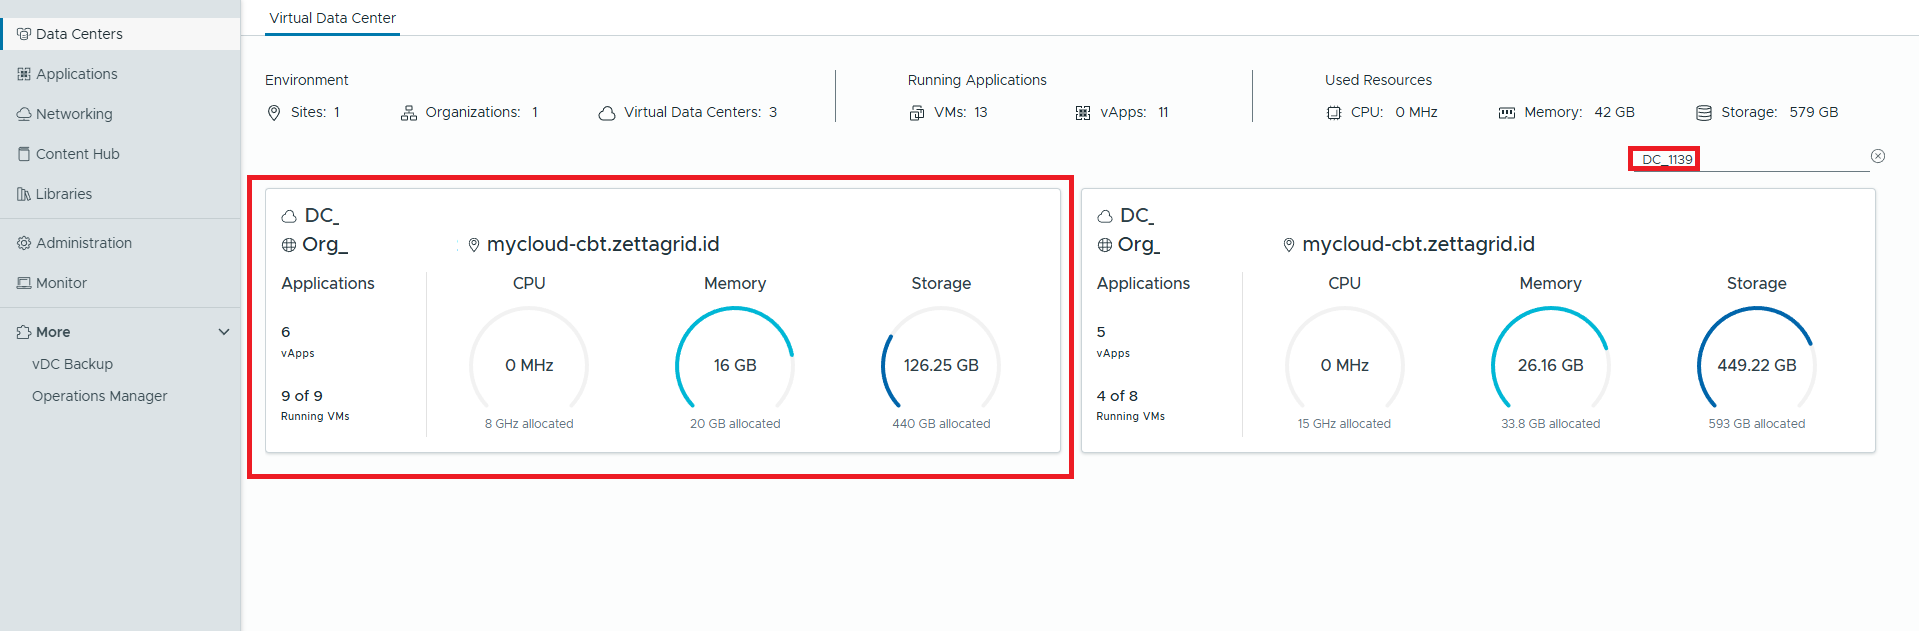
Task: Open Data Centers in the sidebar
Action: coord(121,34)
